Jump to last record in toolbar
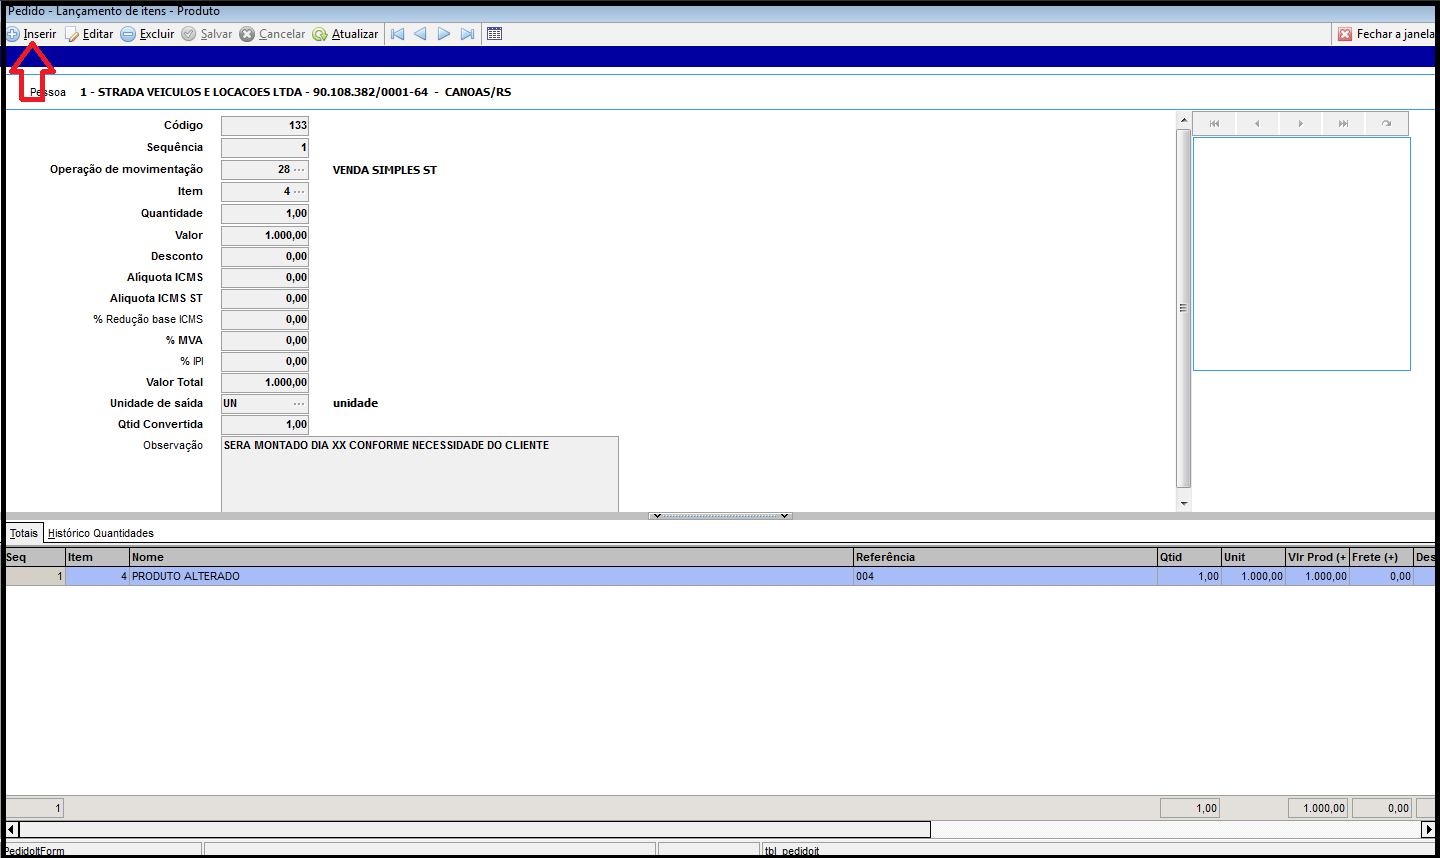The height and width of the screenshot is (858, 1440). pos(467,34)
